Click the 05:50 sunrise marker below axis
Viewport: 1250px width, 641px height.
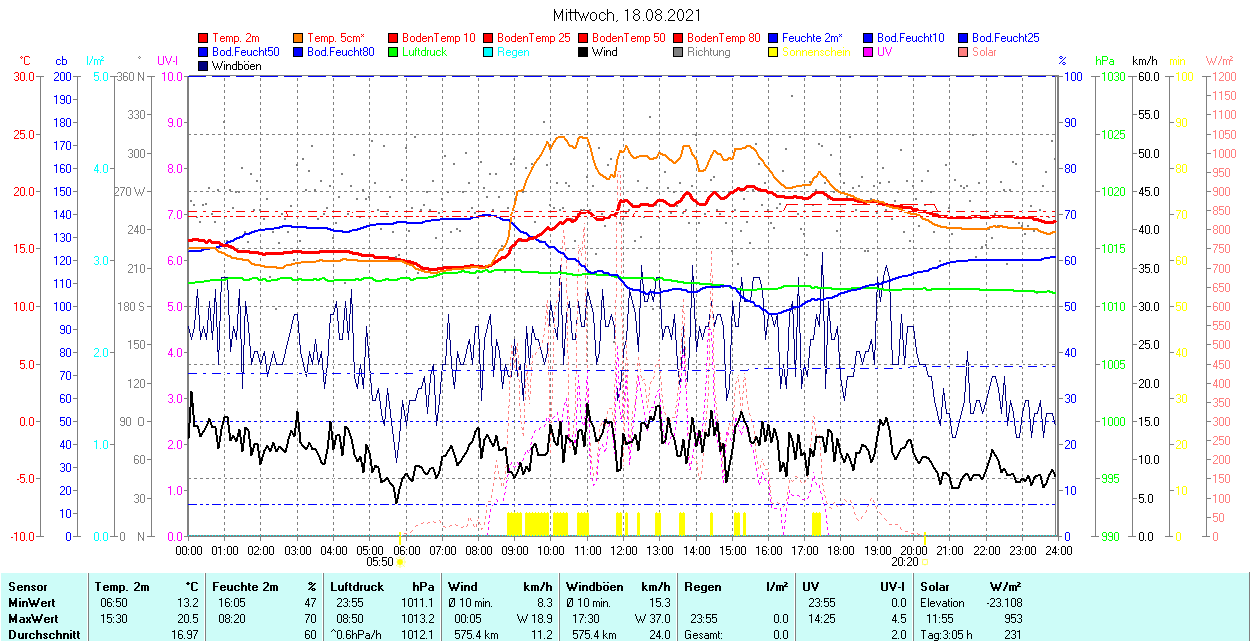380,561
